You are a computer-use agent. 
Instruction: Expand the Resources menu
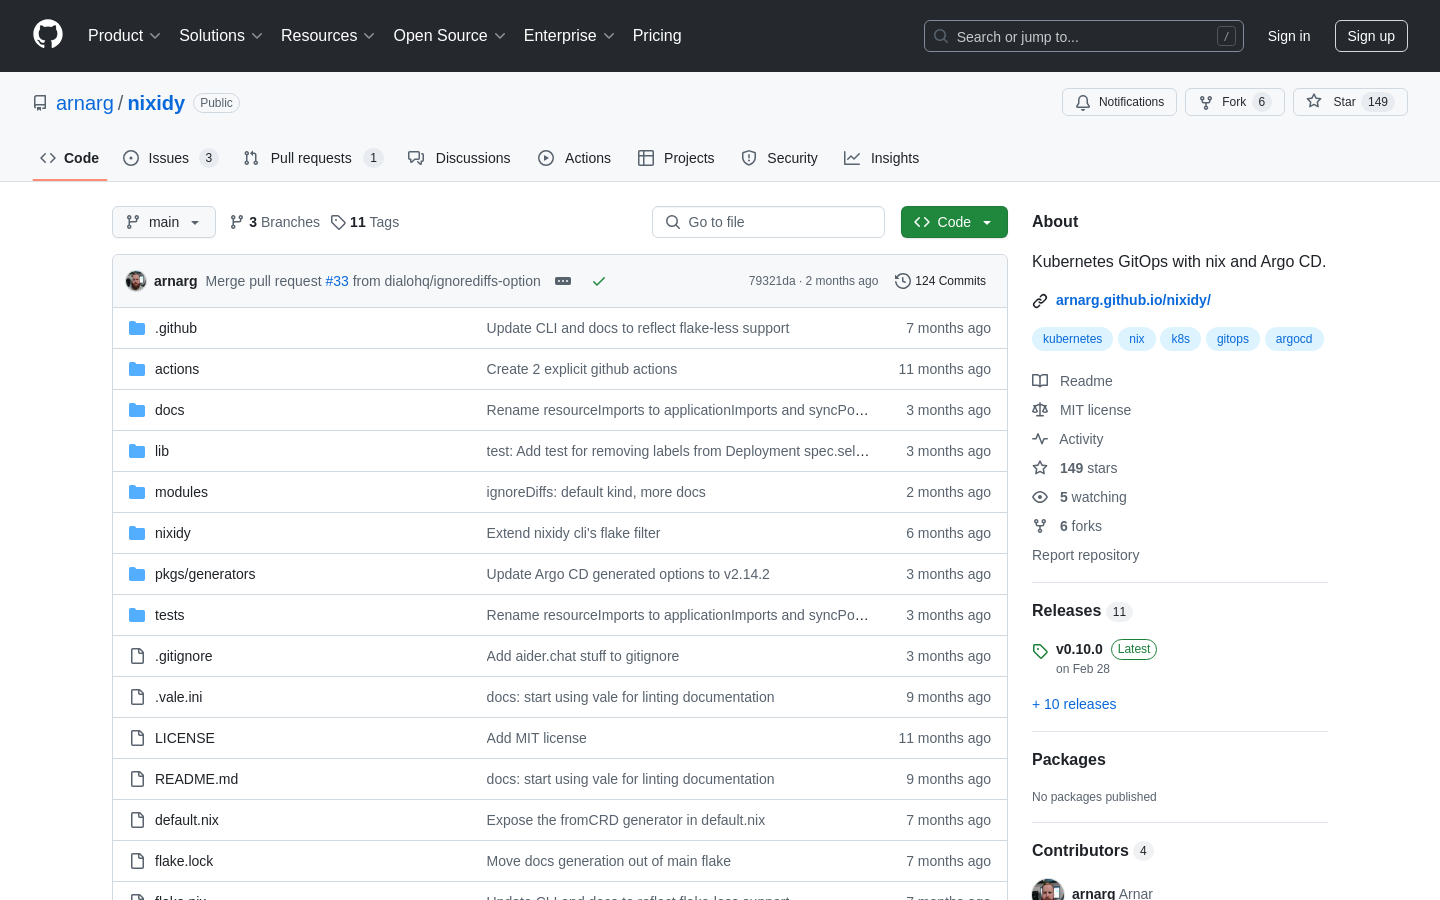click(328, 36)
